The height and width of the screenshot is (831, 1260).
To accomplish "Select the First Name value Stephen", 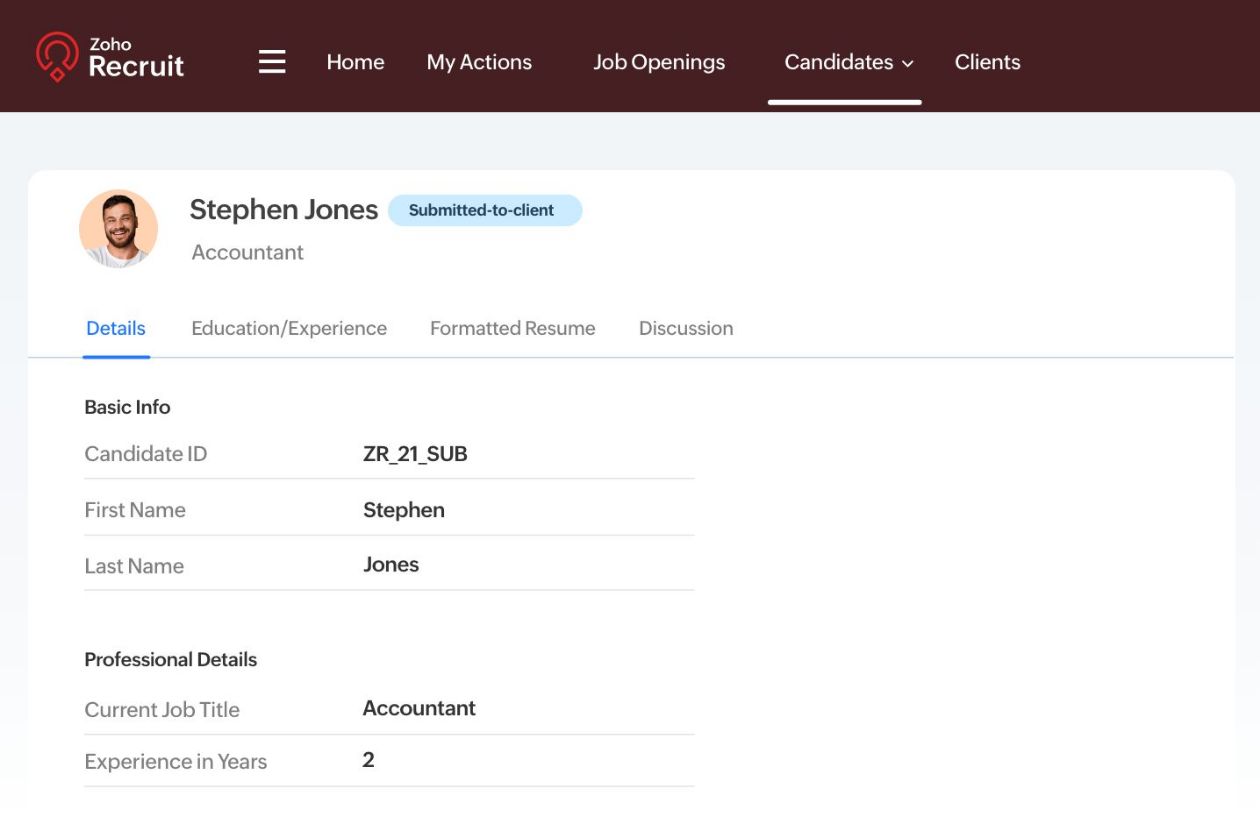I will pyautogui.click(x=403, y=510).
